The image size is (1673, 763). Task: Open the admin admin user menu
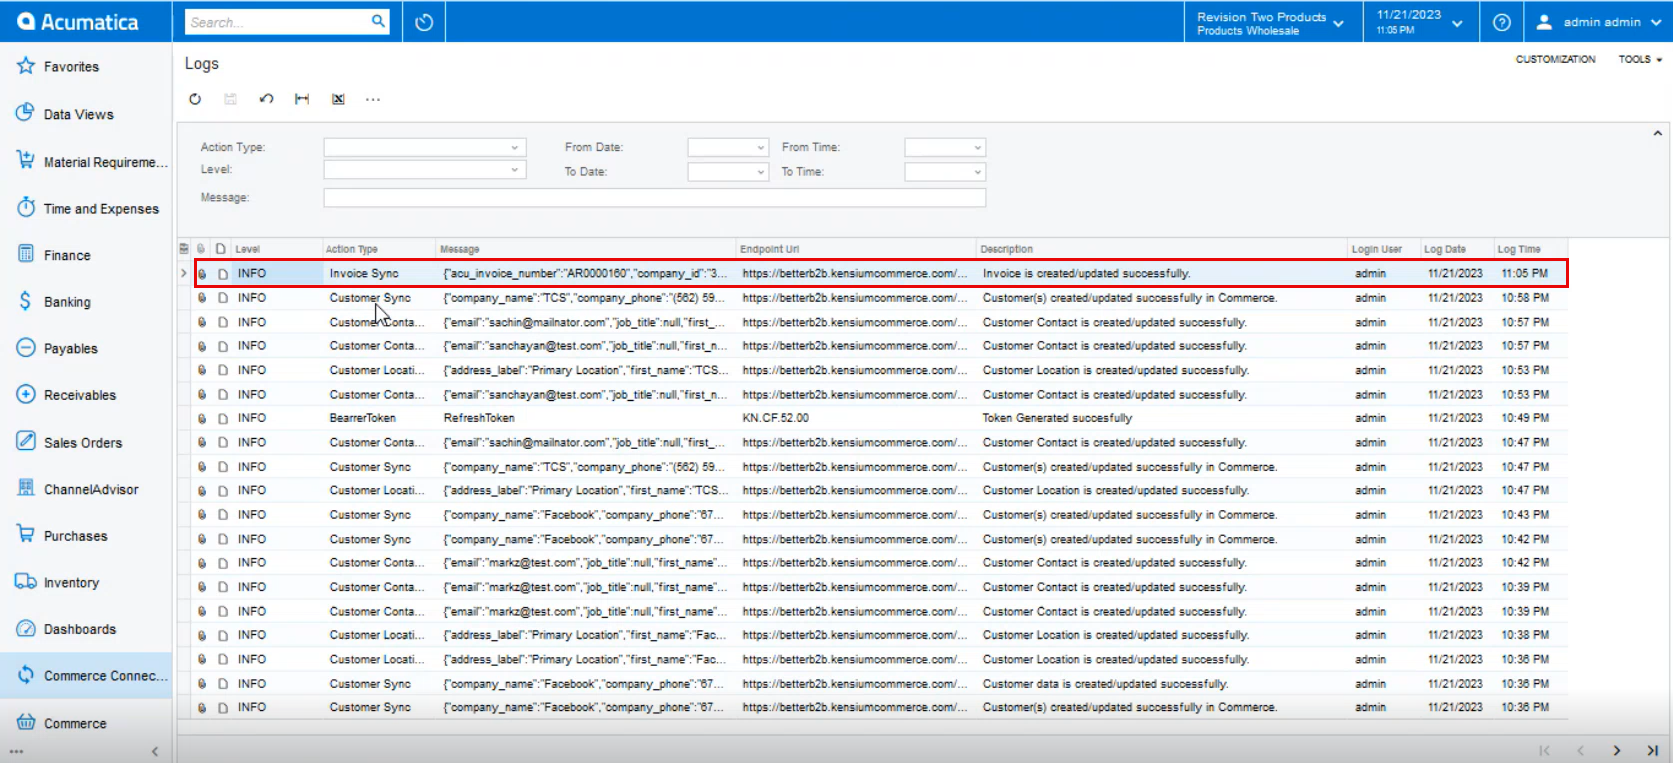pyautogui.click(x=1598, y=22)
